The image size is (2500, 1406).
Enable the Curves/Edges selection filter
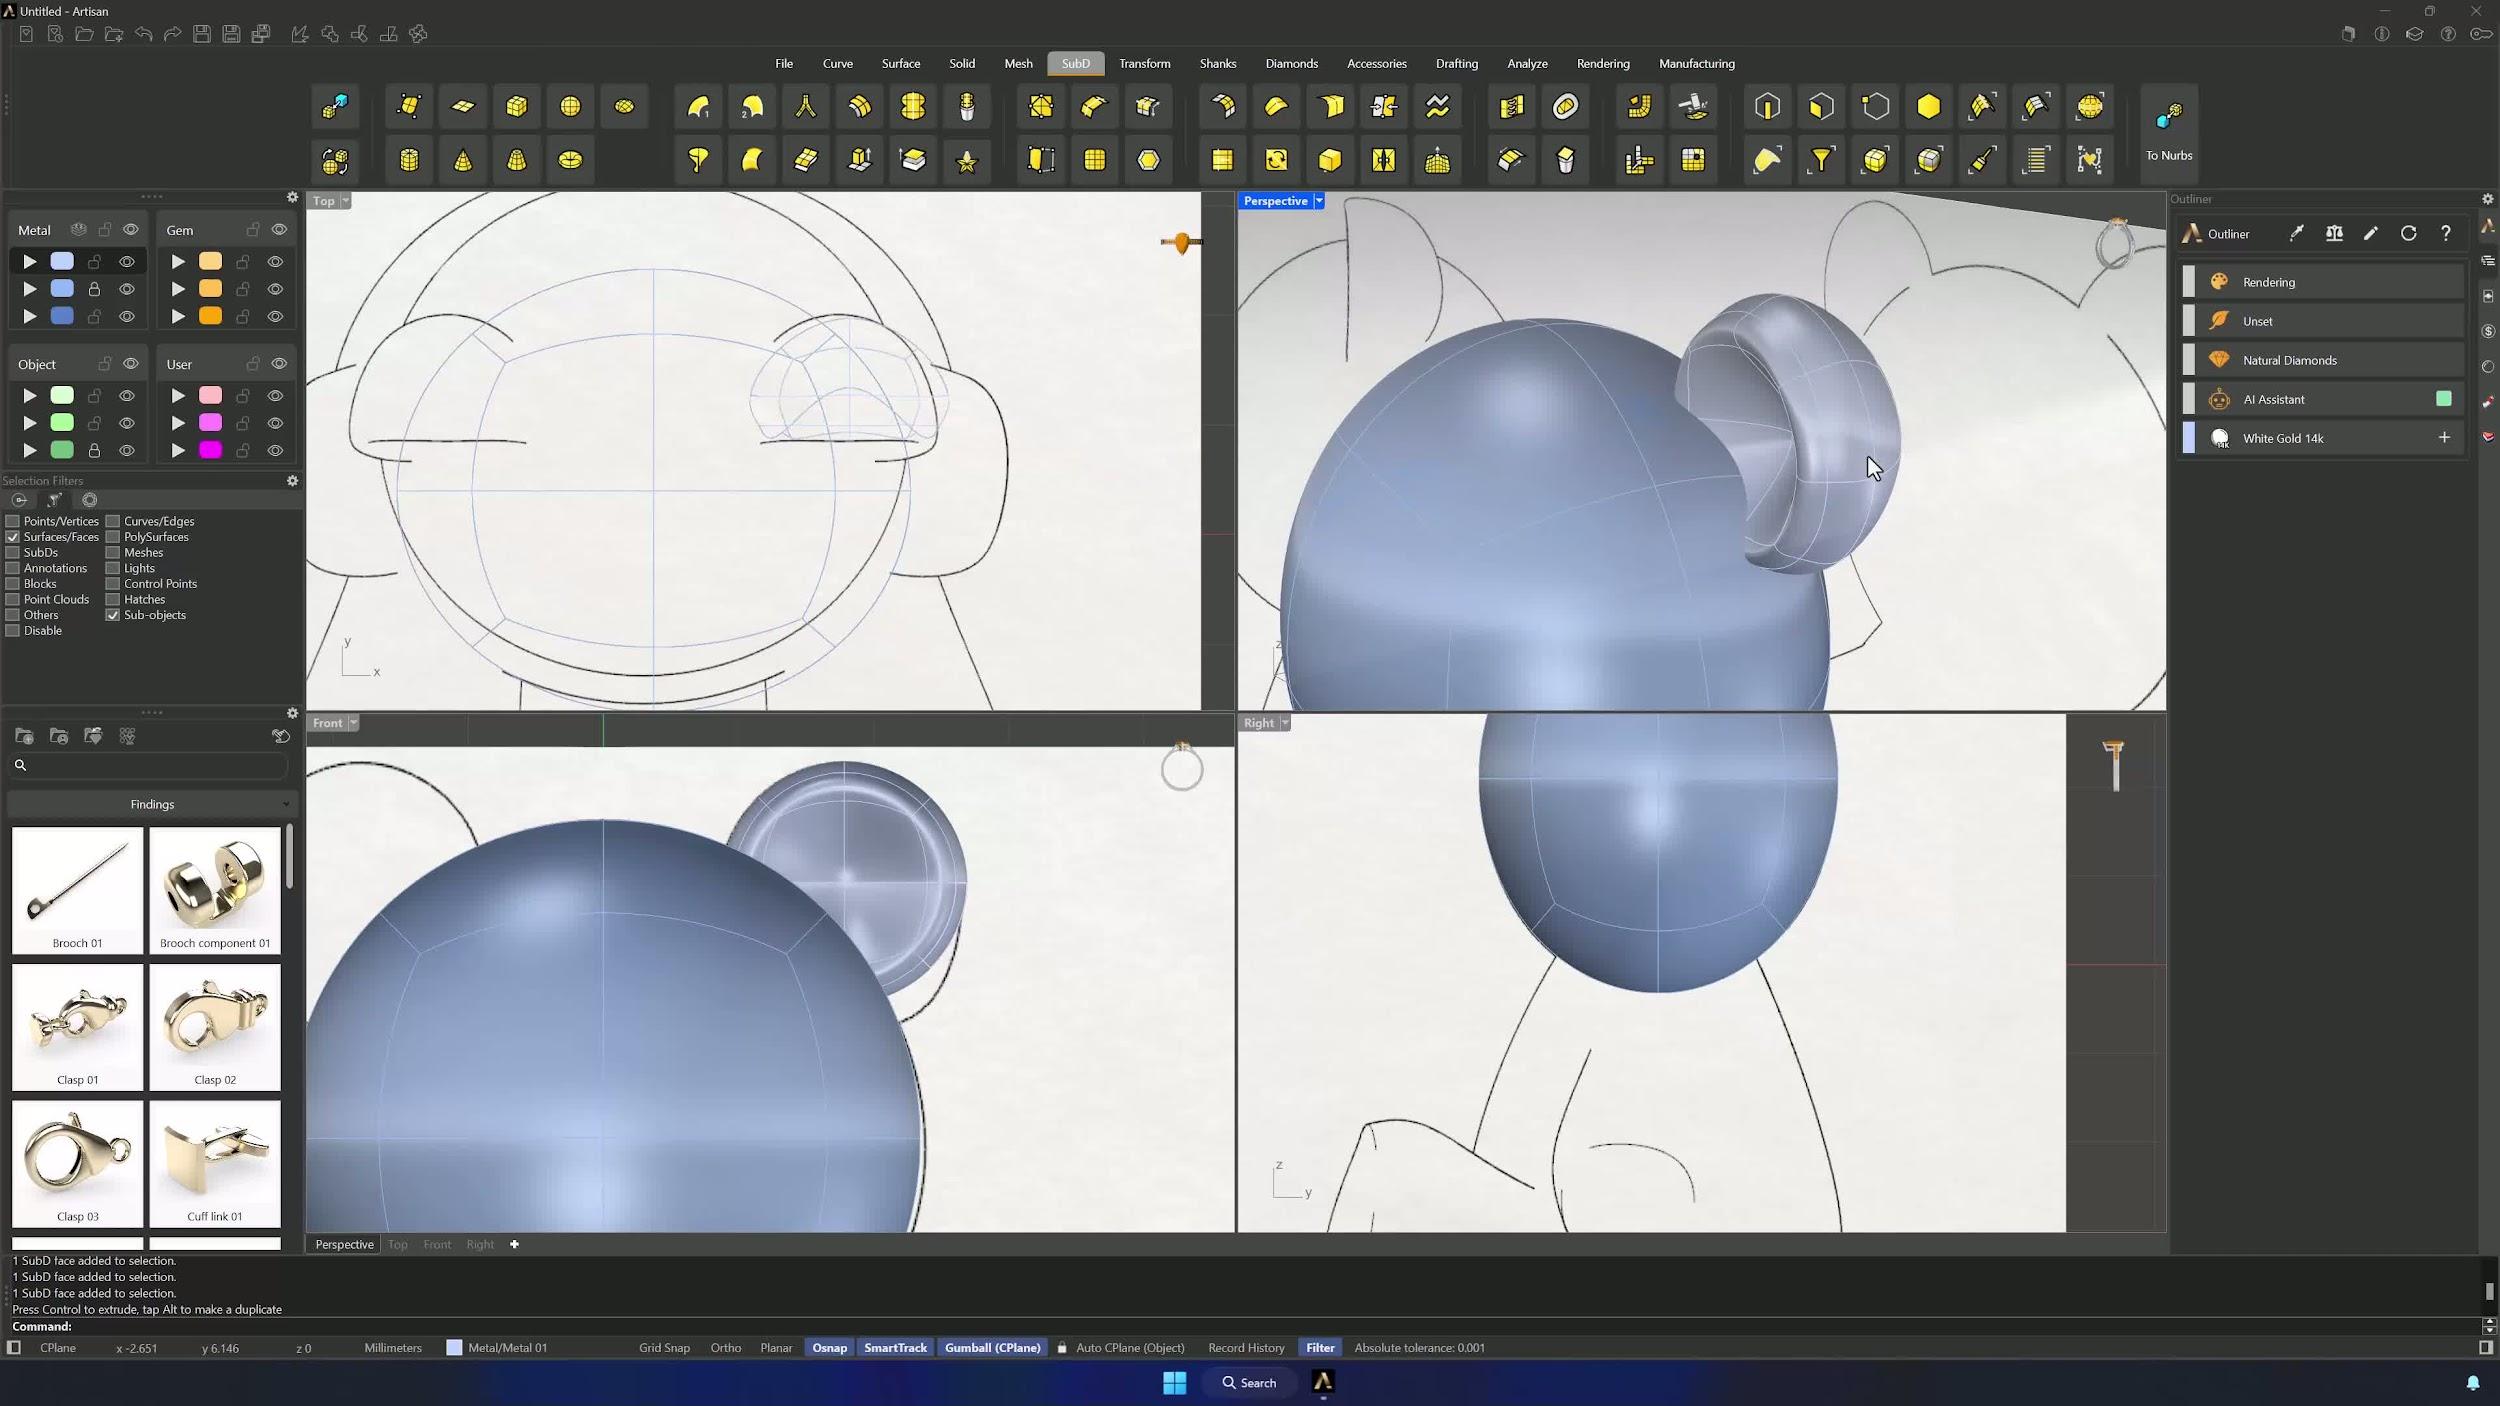(x=113, y=521)
